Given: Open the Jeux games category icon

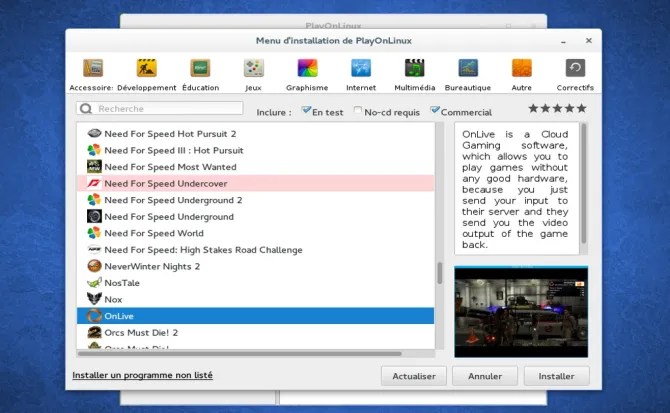Looking at the screenshot, I should pyautogui.click(x=253, y=68).
